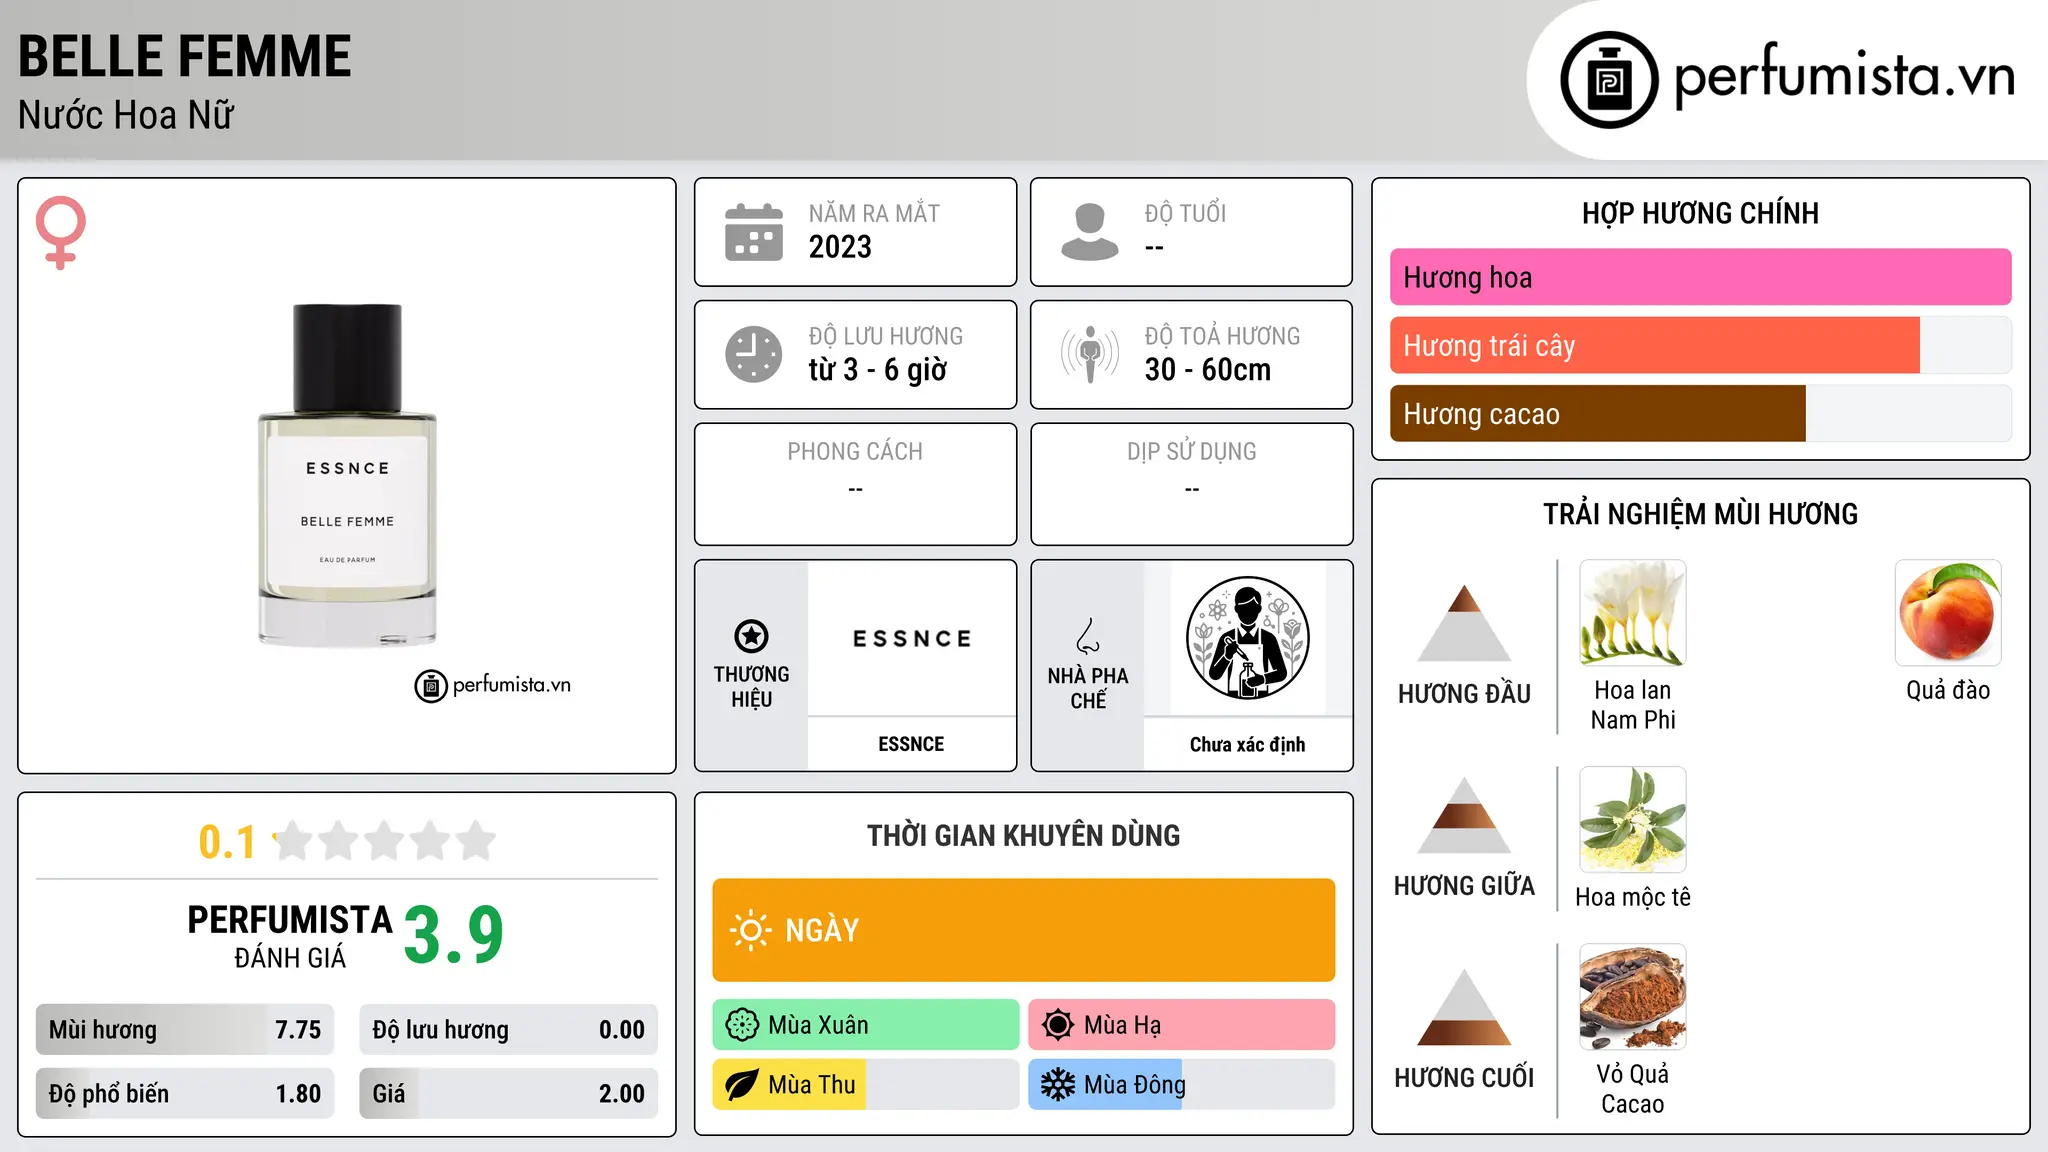Screen dimensions: 2048x1152
Task: Click the 2023 release year value
Action: (x=840, y=247)
